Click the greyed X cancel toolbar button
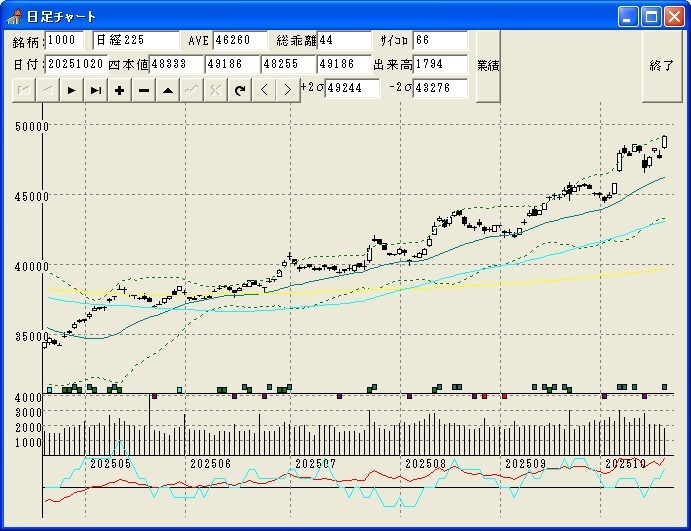This screenshot has height=531, width=691. (x=215, y=90)
